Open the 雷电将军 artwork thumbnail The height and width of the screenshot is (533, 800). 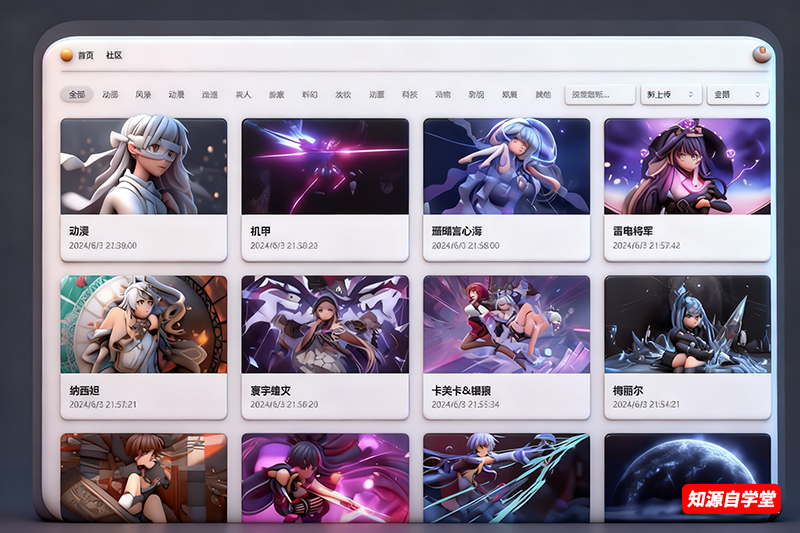(687, 166)
